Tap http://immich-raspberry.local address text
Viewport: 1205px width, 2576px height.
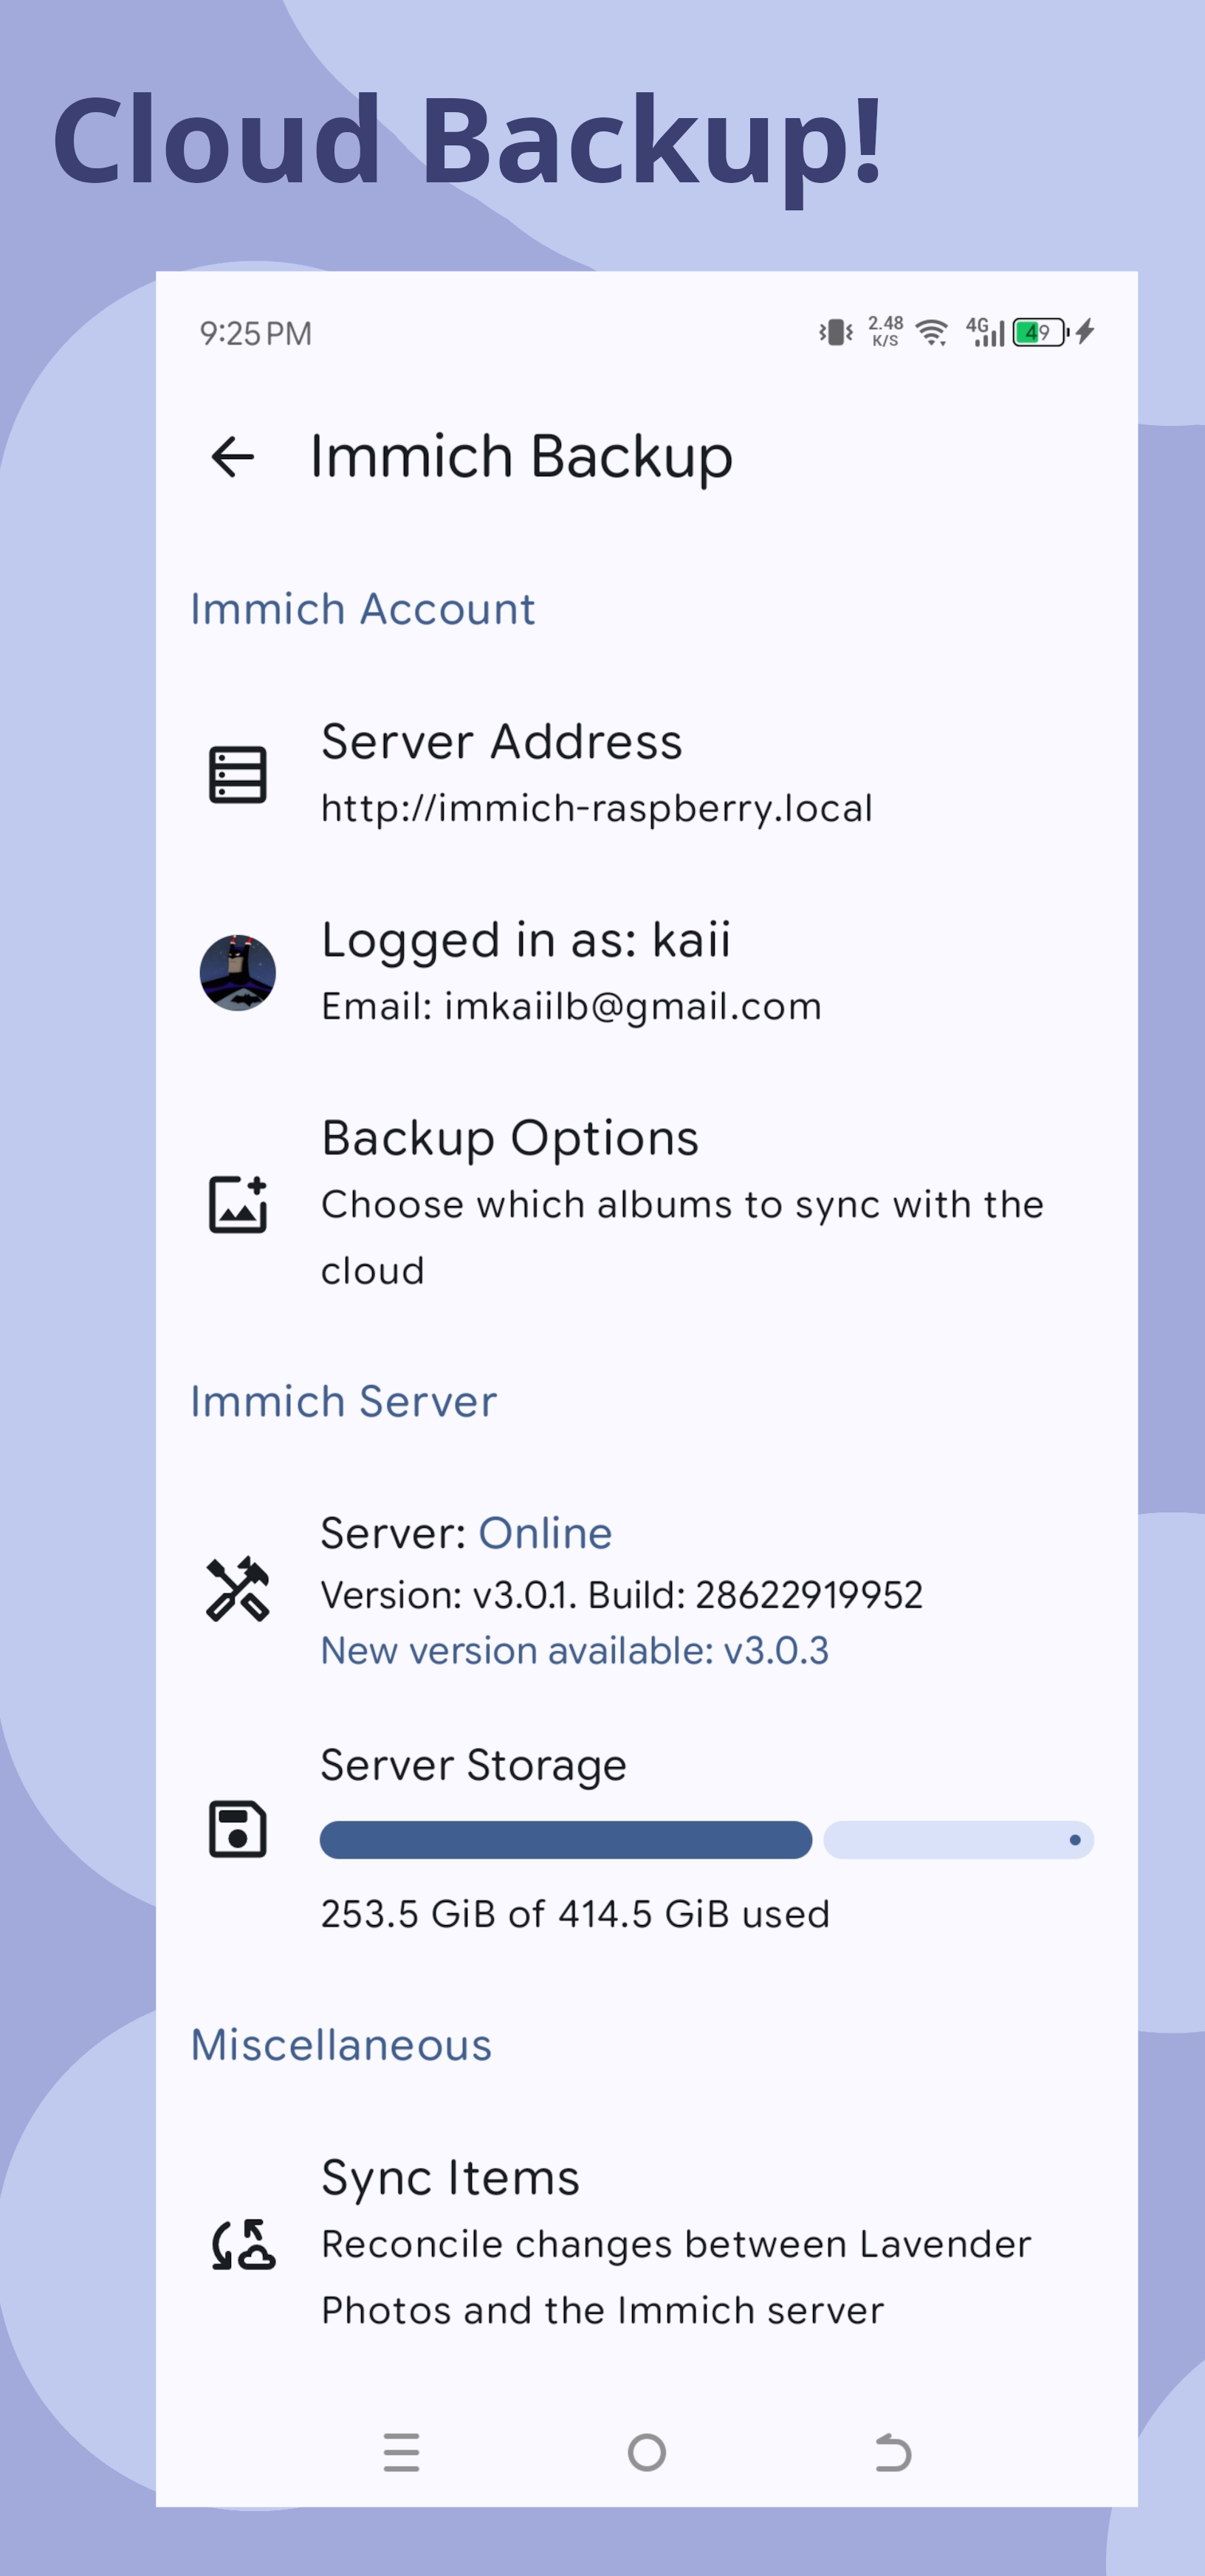(x=597, y=808)
